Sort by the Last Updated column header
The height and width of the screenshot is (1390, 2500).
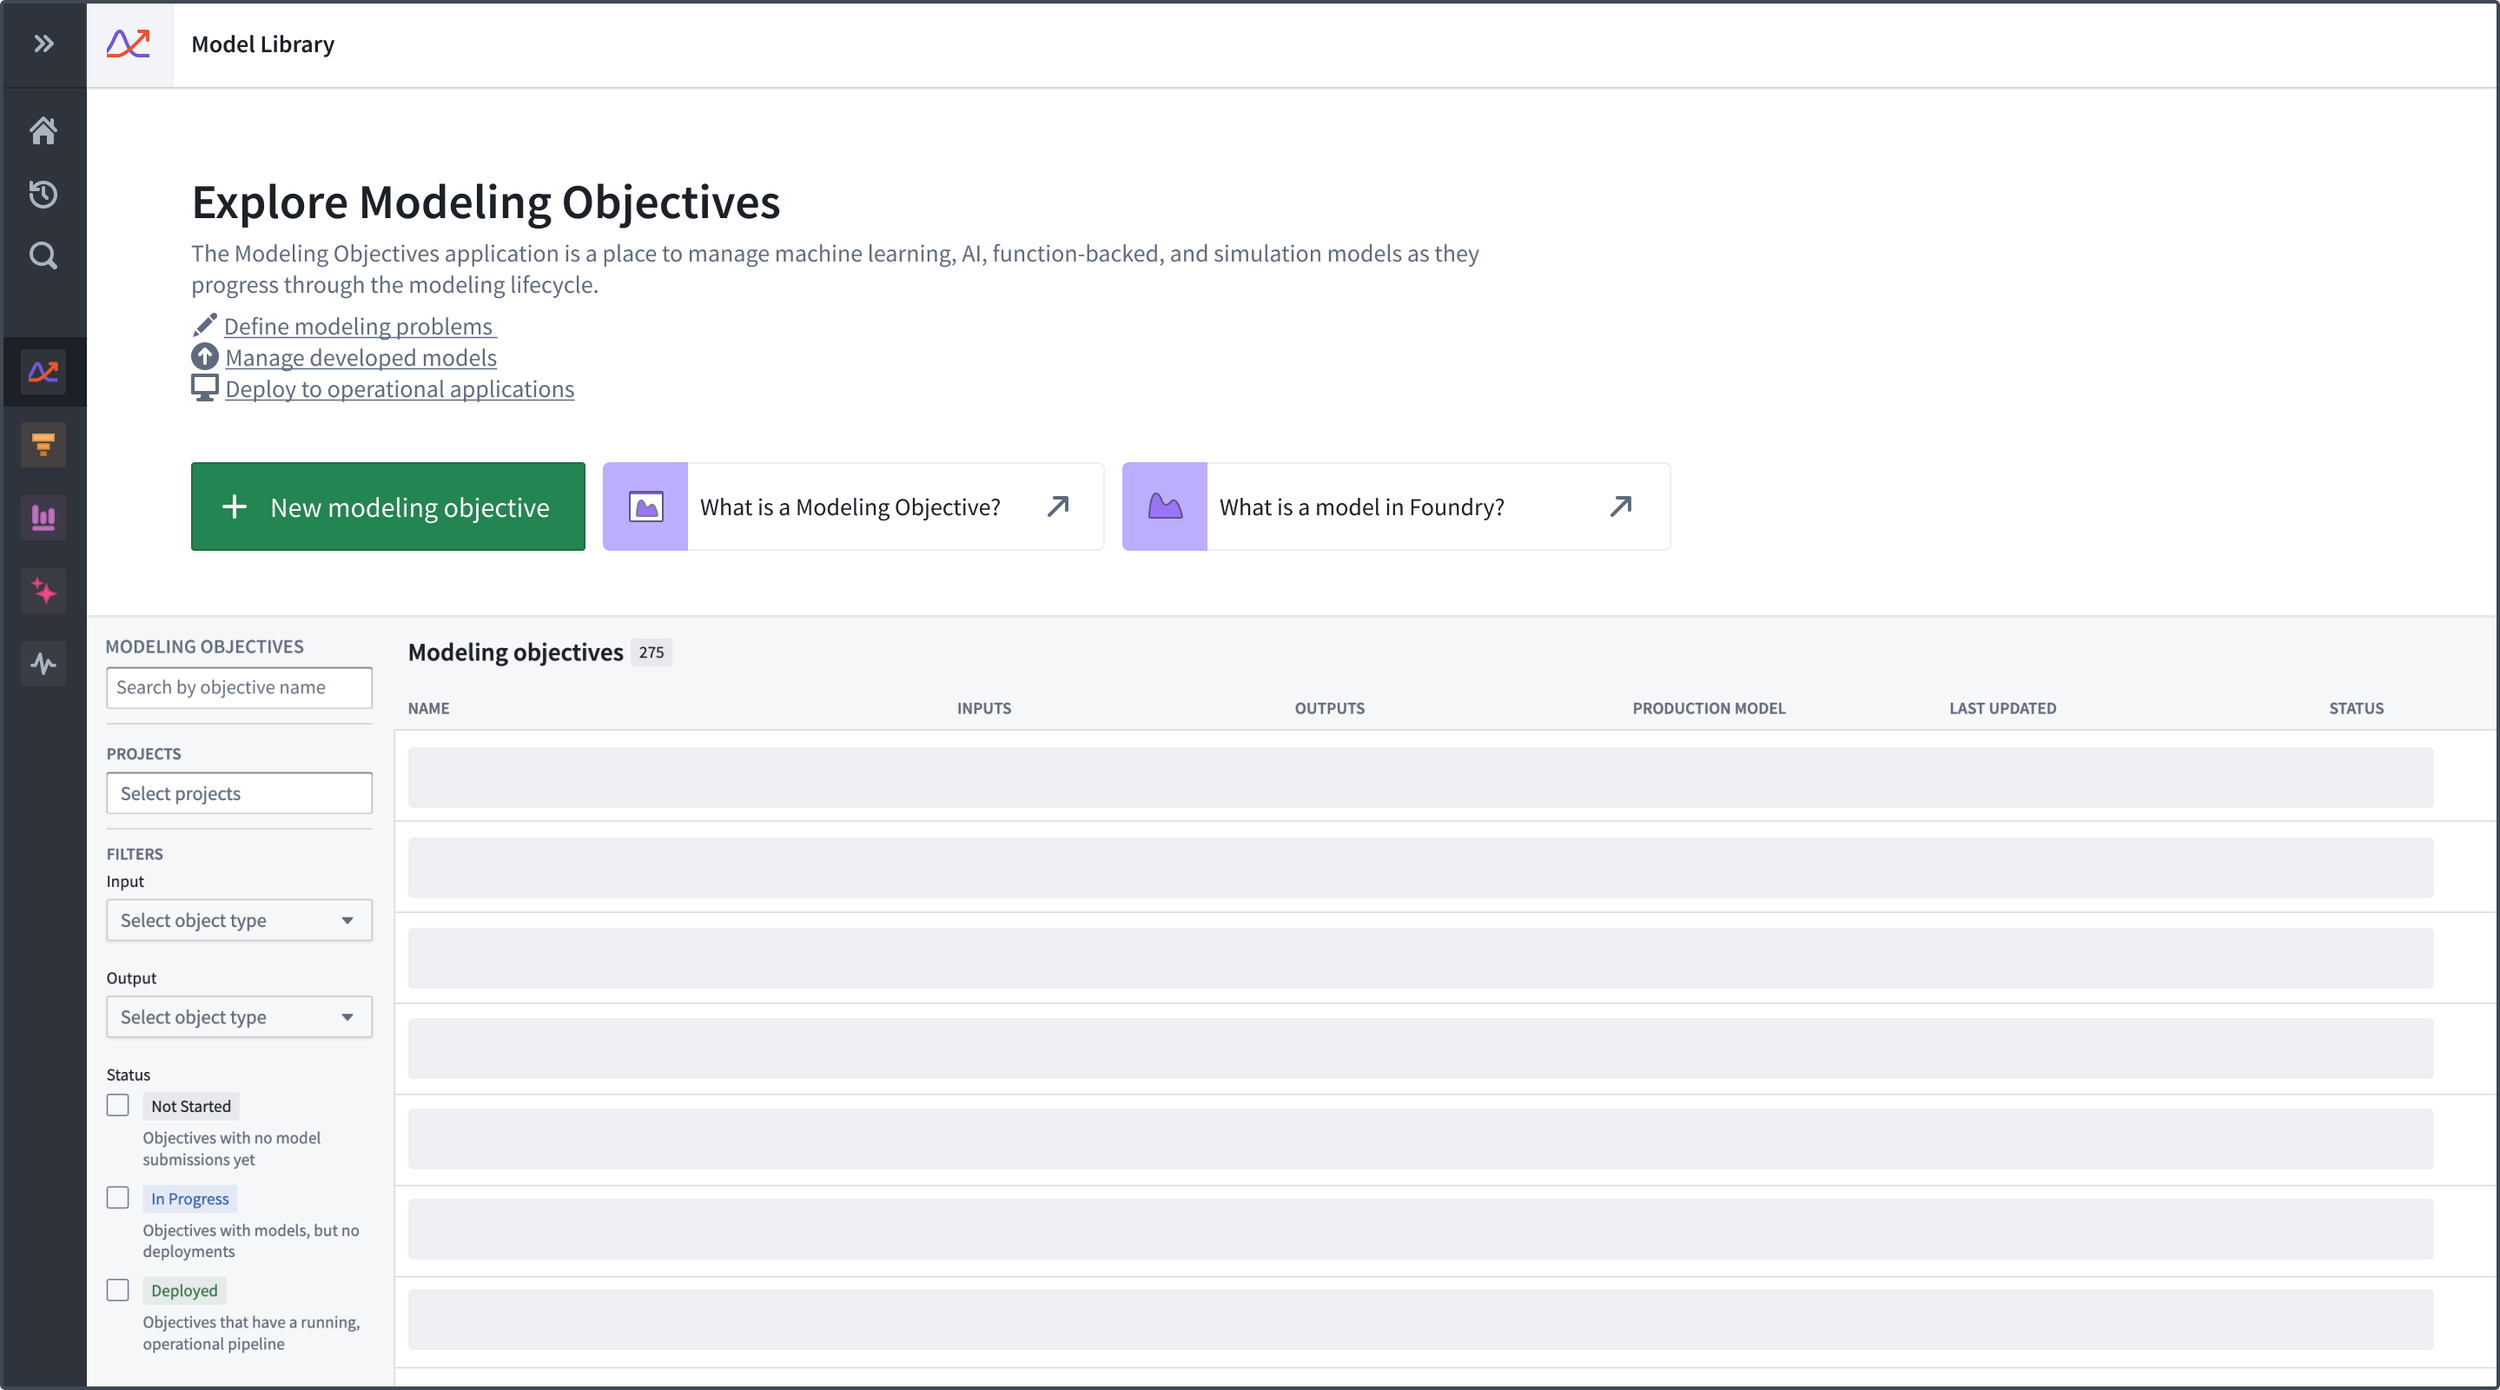2002,708
